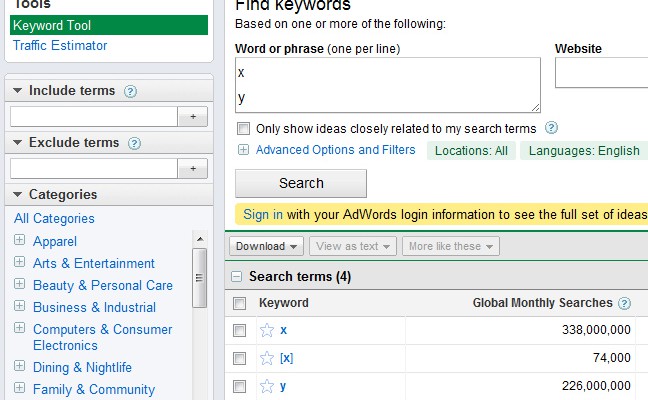Focus the Exclude terms input field
The image size is (648, 400).
[94, 169]
